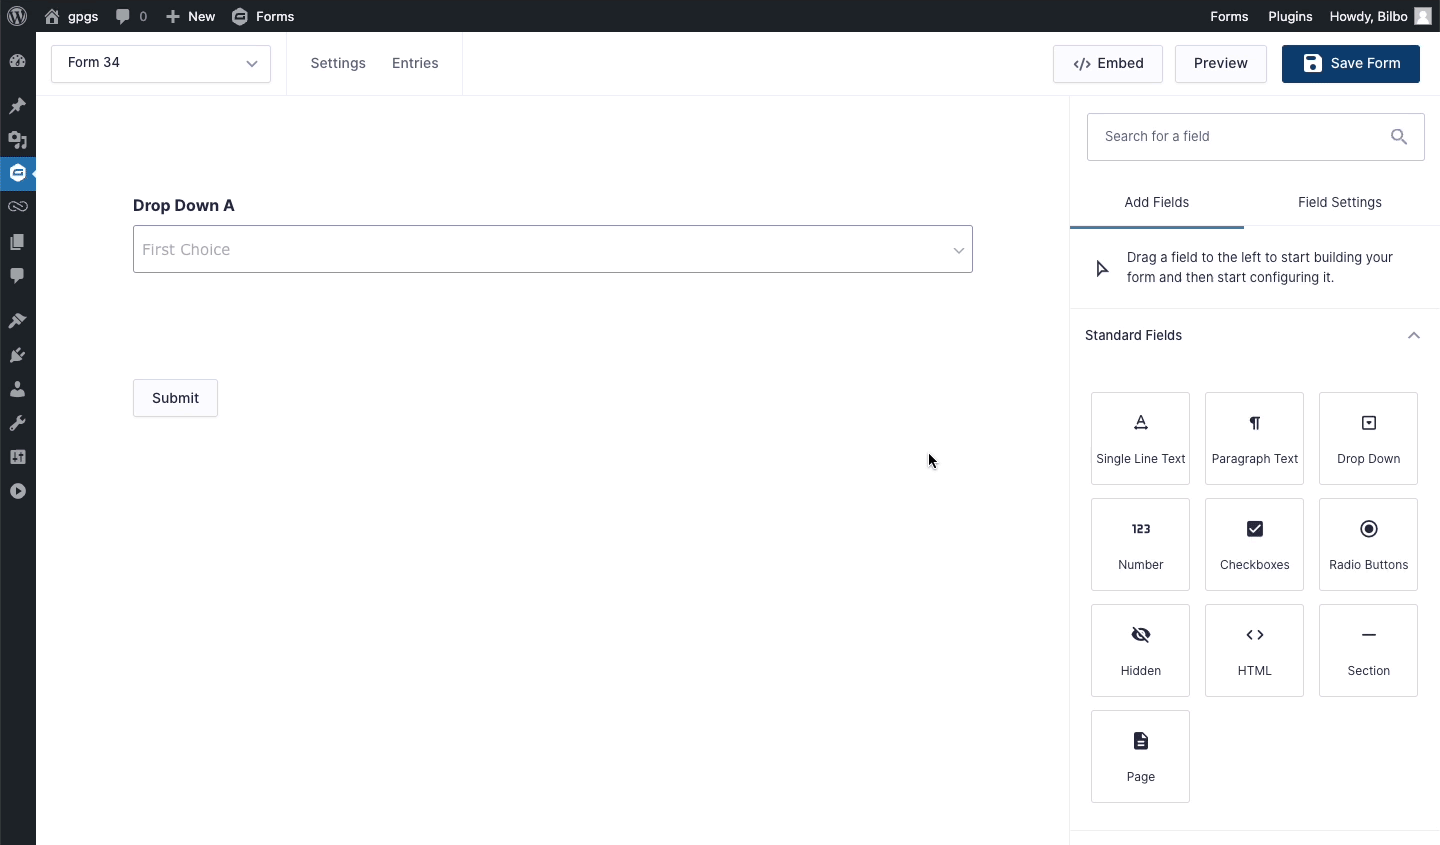Open Comments sidebar icon

tap(17, 276)
